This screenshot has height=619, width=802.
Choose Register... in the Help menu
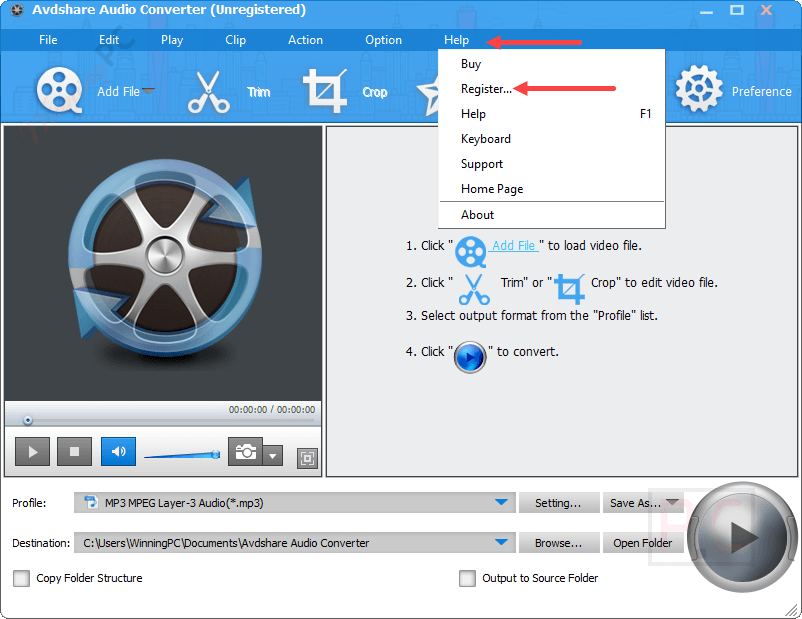coord(552,89)
